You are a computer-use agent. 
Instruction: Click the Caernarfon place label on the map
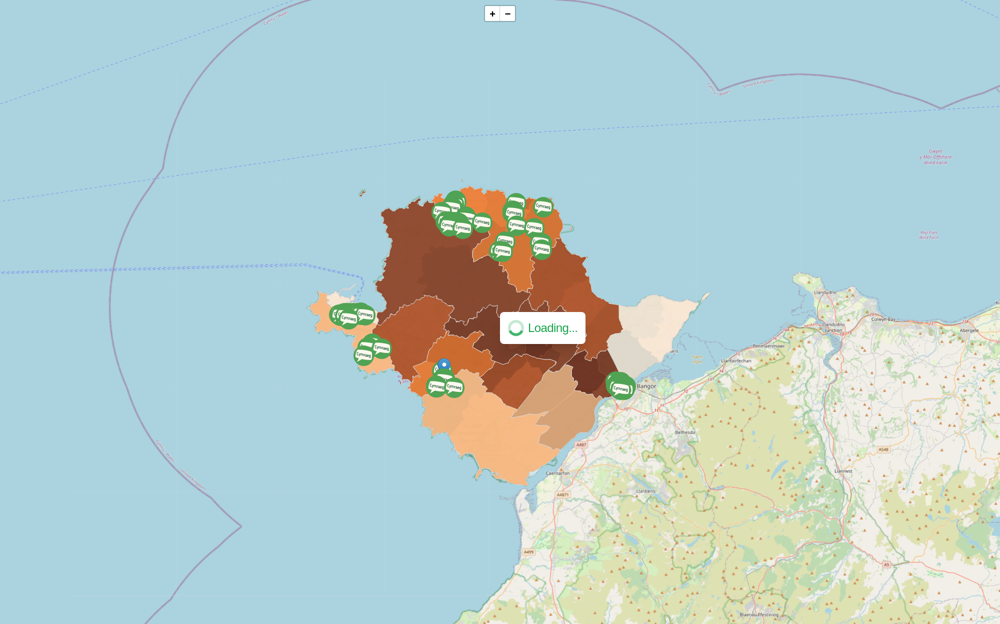tap(558, 472)
